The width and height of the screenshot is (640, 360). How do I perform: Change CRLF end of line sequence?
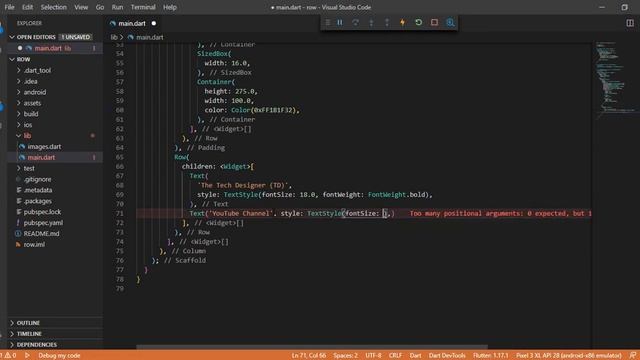click(x=395, y=356)
